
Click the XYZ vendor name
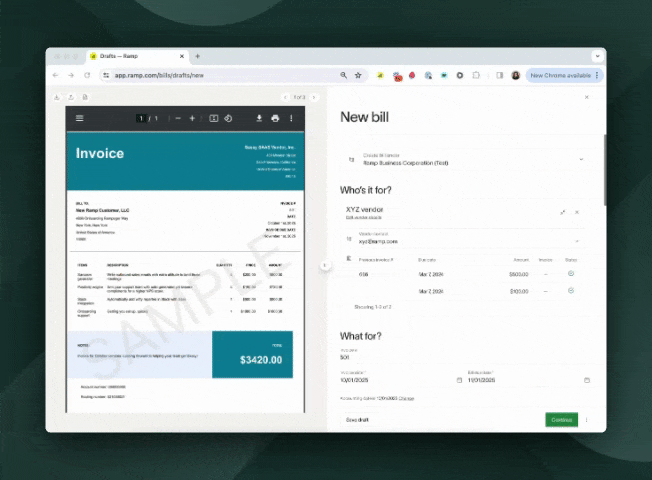(x=364, y=210)
